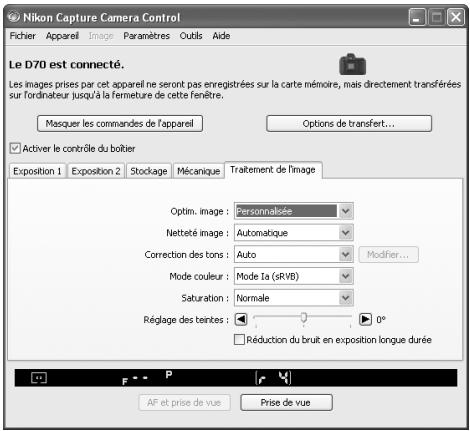
Task: Click the 0° hue value text
Action: (x=381, y=320)
